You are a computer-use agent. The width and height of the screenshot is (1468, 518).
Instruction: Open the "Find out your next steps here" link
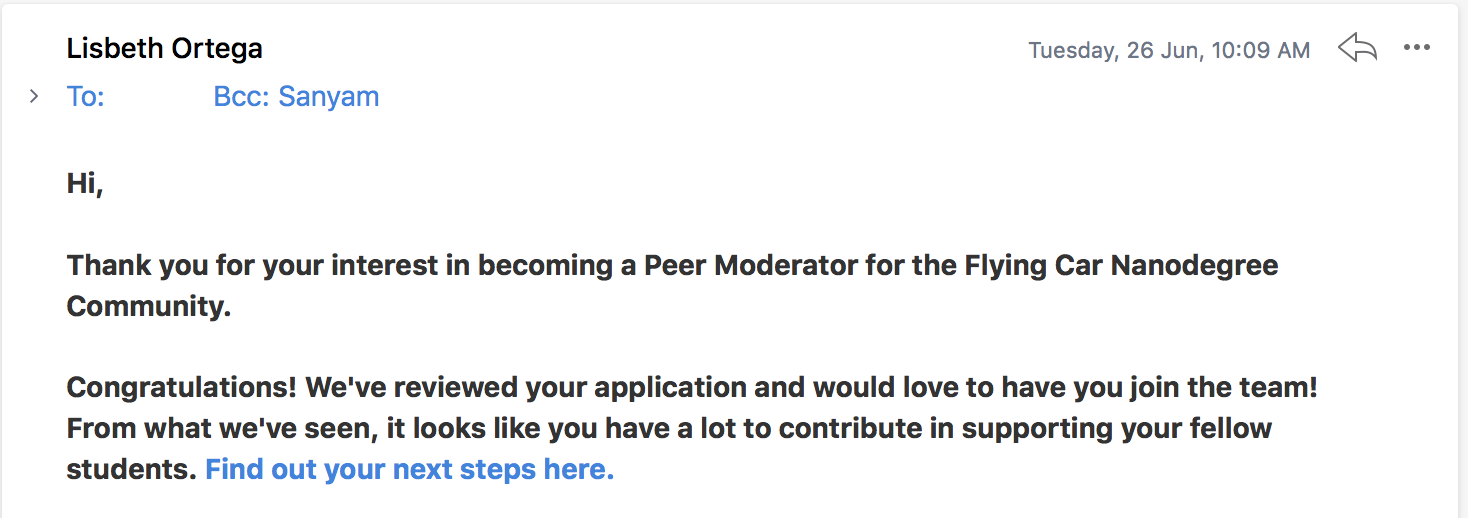coord(409,469)
